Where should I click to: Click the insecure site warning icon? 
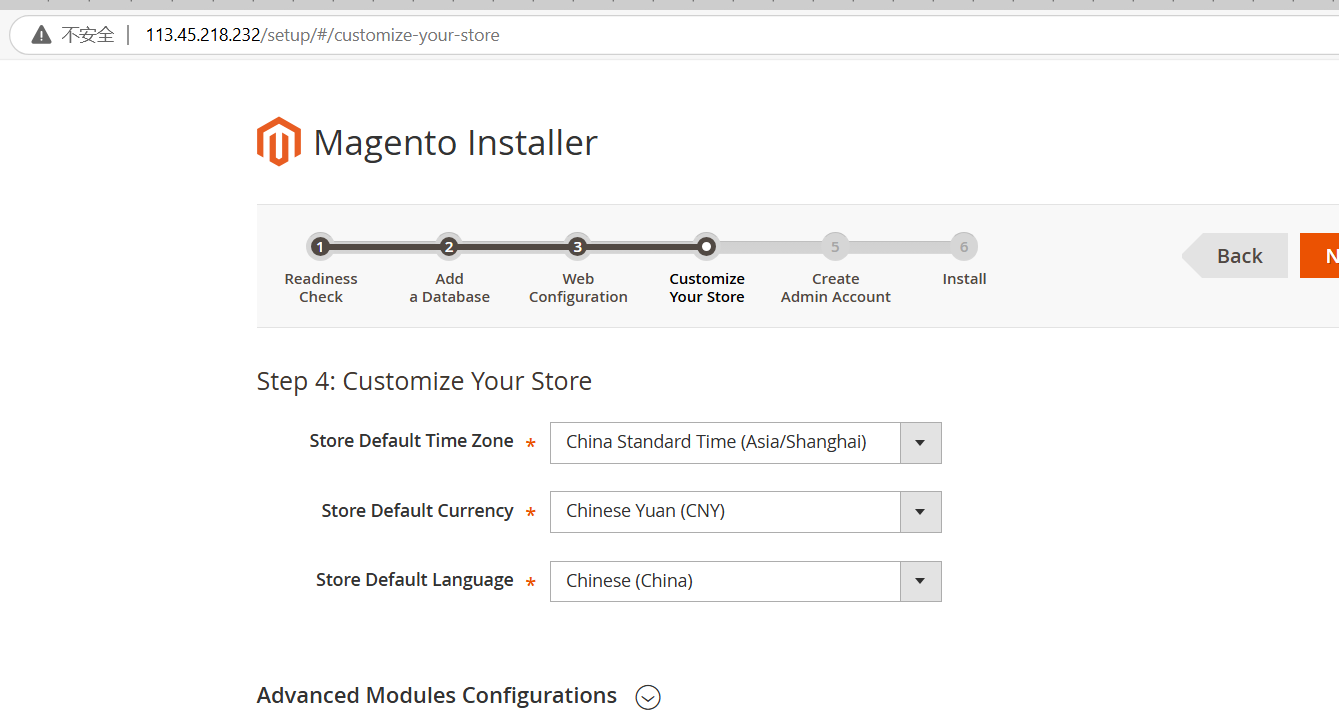(x=41, y=35)
